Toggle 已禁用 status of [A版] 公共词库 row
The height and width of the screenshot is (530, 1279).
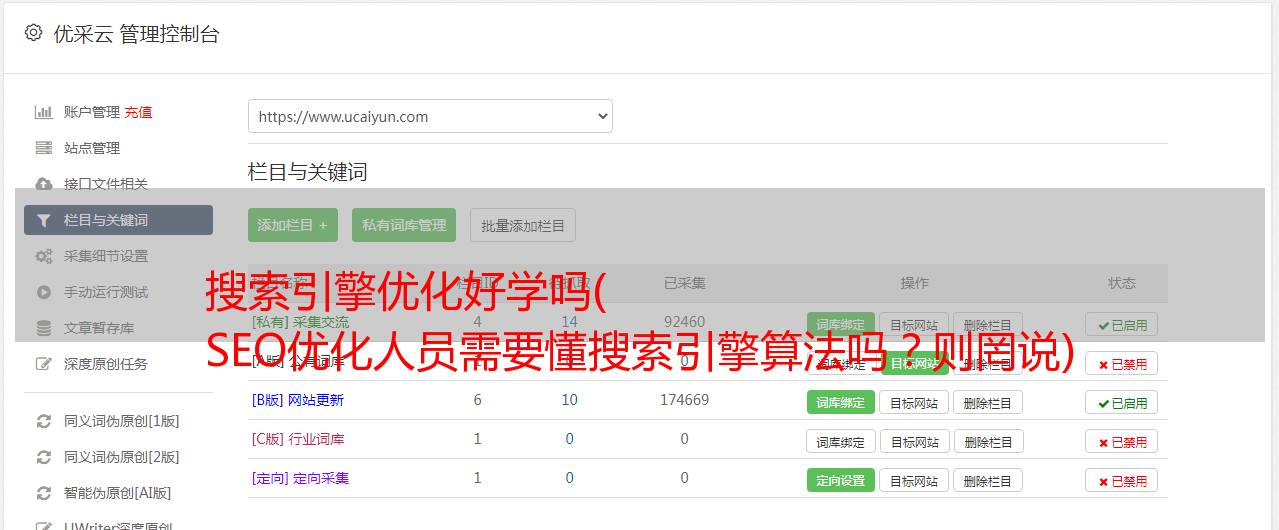(x=1122, y=364)
